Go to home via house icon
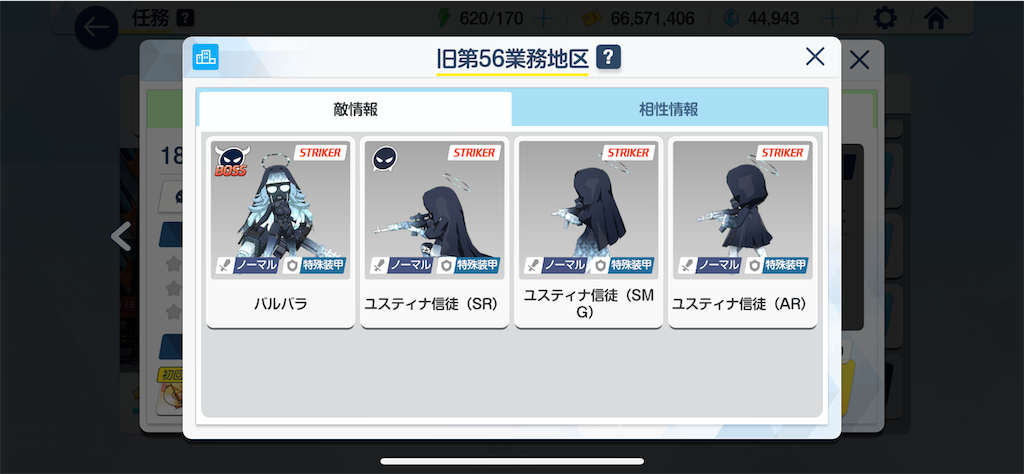 [936, 18]
